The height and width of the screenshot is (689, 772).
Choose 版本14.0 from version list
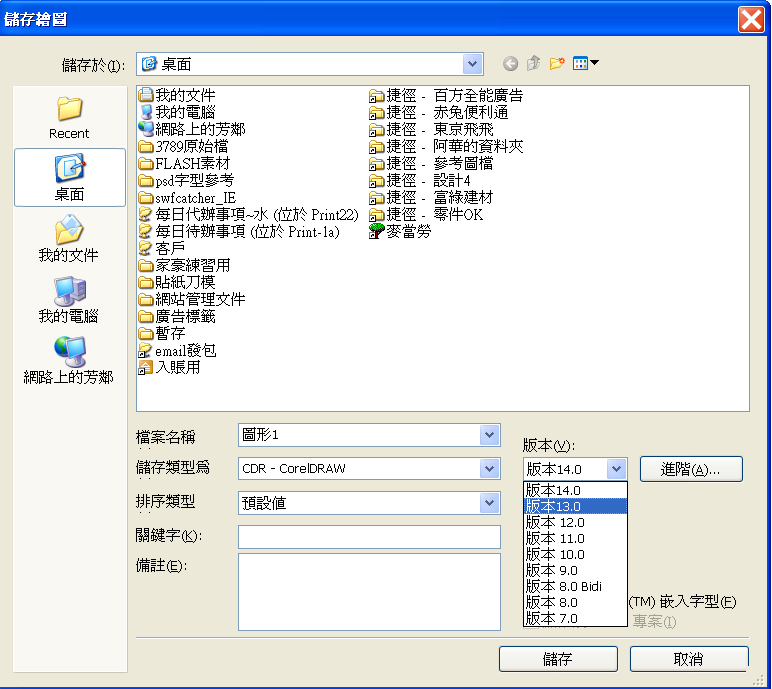click(x=575, y=491)
